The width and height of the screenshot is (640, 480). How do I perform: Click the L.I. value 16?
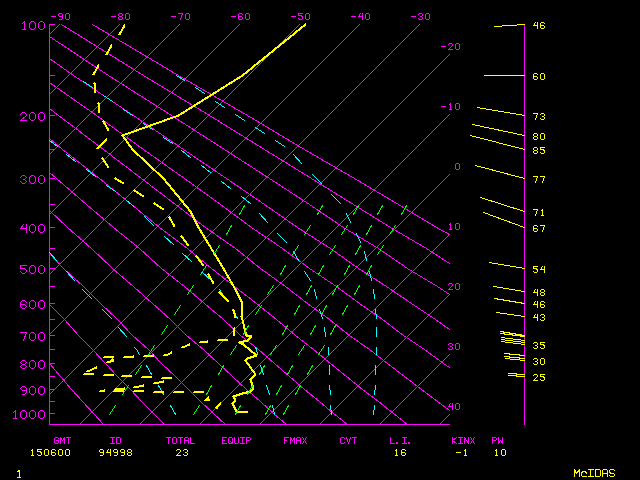pos(398,452)
